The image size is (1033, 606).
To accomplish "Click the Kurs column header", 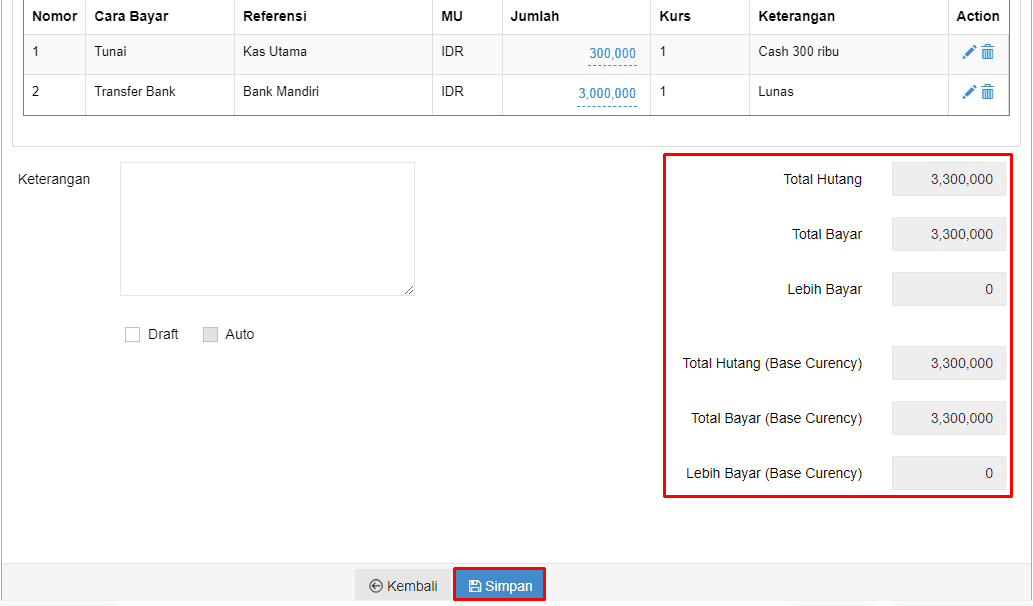I will [700, 16].
